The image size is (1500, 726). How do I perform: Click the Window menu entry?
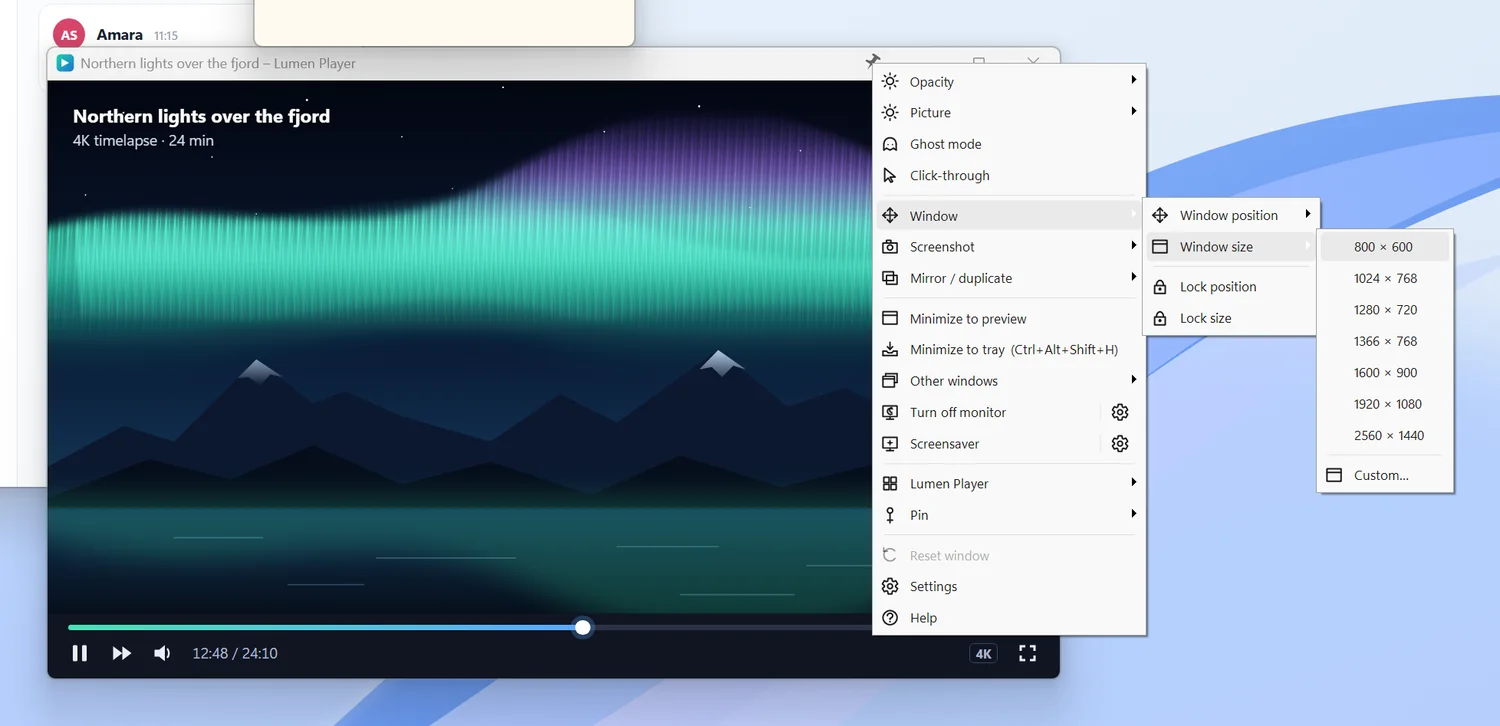tap(1010, 216)
